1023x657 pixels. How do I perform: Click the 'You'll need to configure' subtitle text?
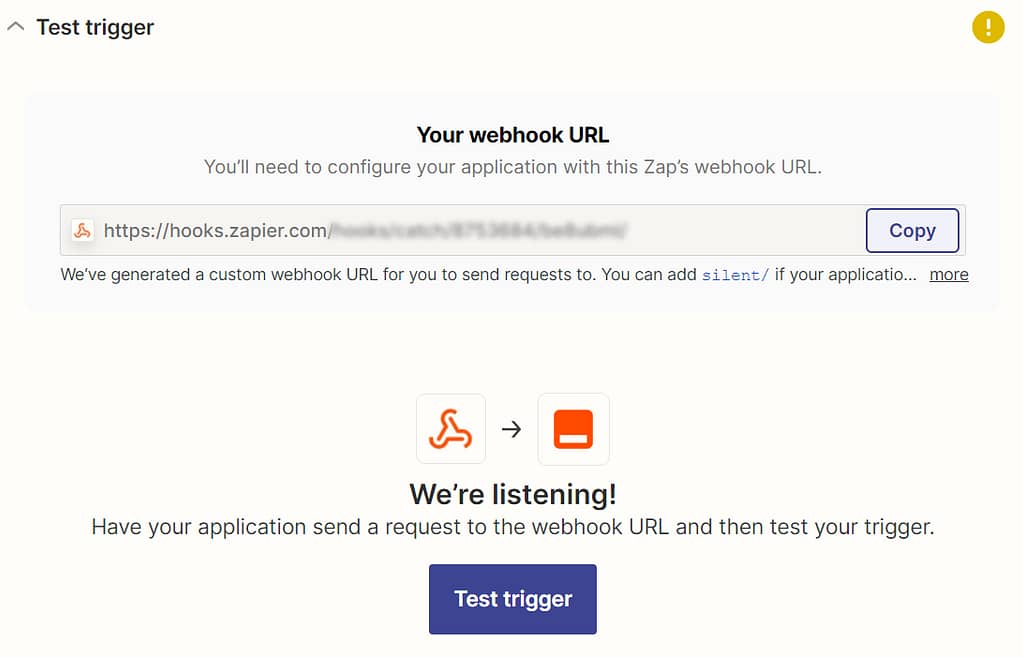(513, 167)
